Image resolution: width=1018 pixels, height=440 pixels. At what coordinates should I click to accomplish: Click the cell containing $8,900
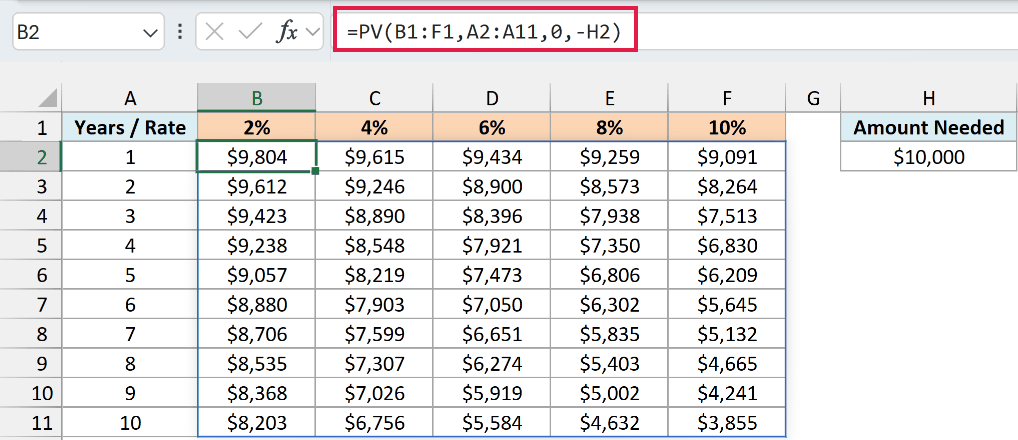[492, 187]
